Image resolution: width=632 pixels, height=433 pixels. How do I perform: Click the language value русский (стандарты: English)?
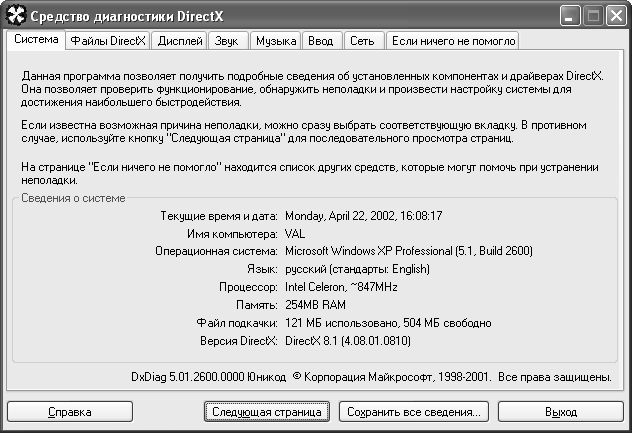pos(357,269)
